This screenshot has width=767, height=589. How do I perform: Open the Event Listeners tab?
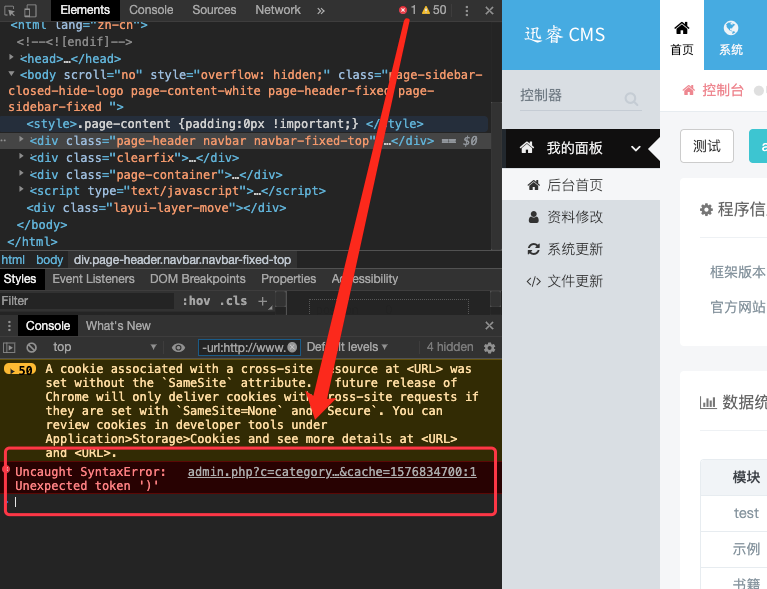[x=93, y=279]
